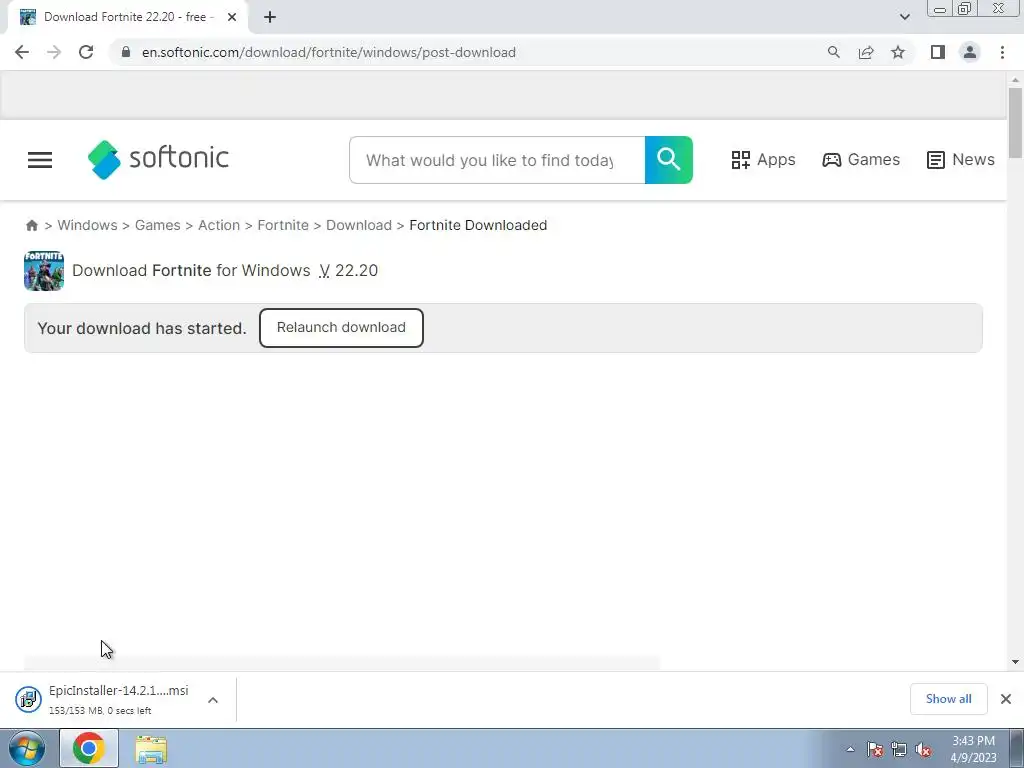
Task: Open File Explorer from the taskbar
Action: point(151,749)
